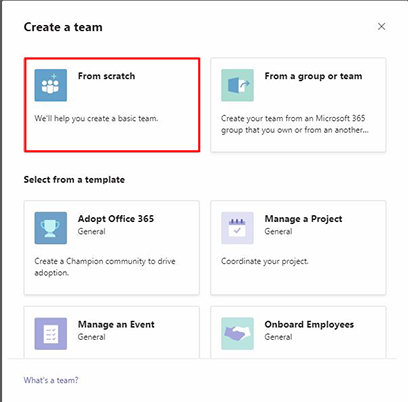The image size is (408, 402).
Task: Choose the From a group or team title
Action: tap(313, 76)
